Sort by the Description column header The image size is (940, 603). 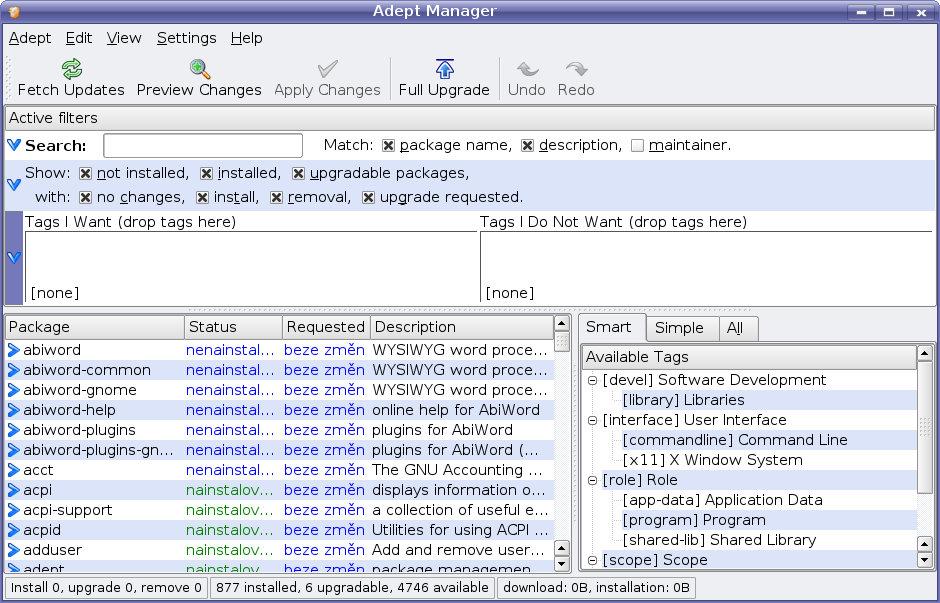(462, 327)
